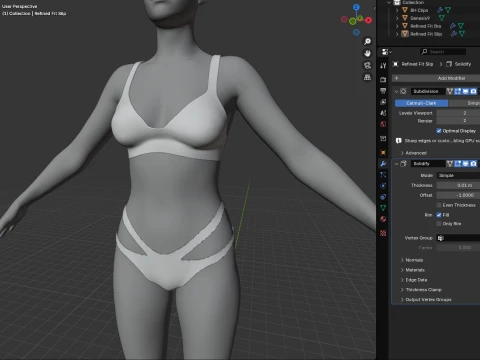
Task: Click BH Clips modifier wrench icon
Action: point(440,10)
